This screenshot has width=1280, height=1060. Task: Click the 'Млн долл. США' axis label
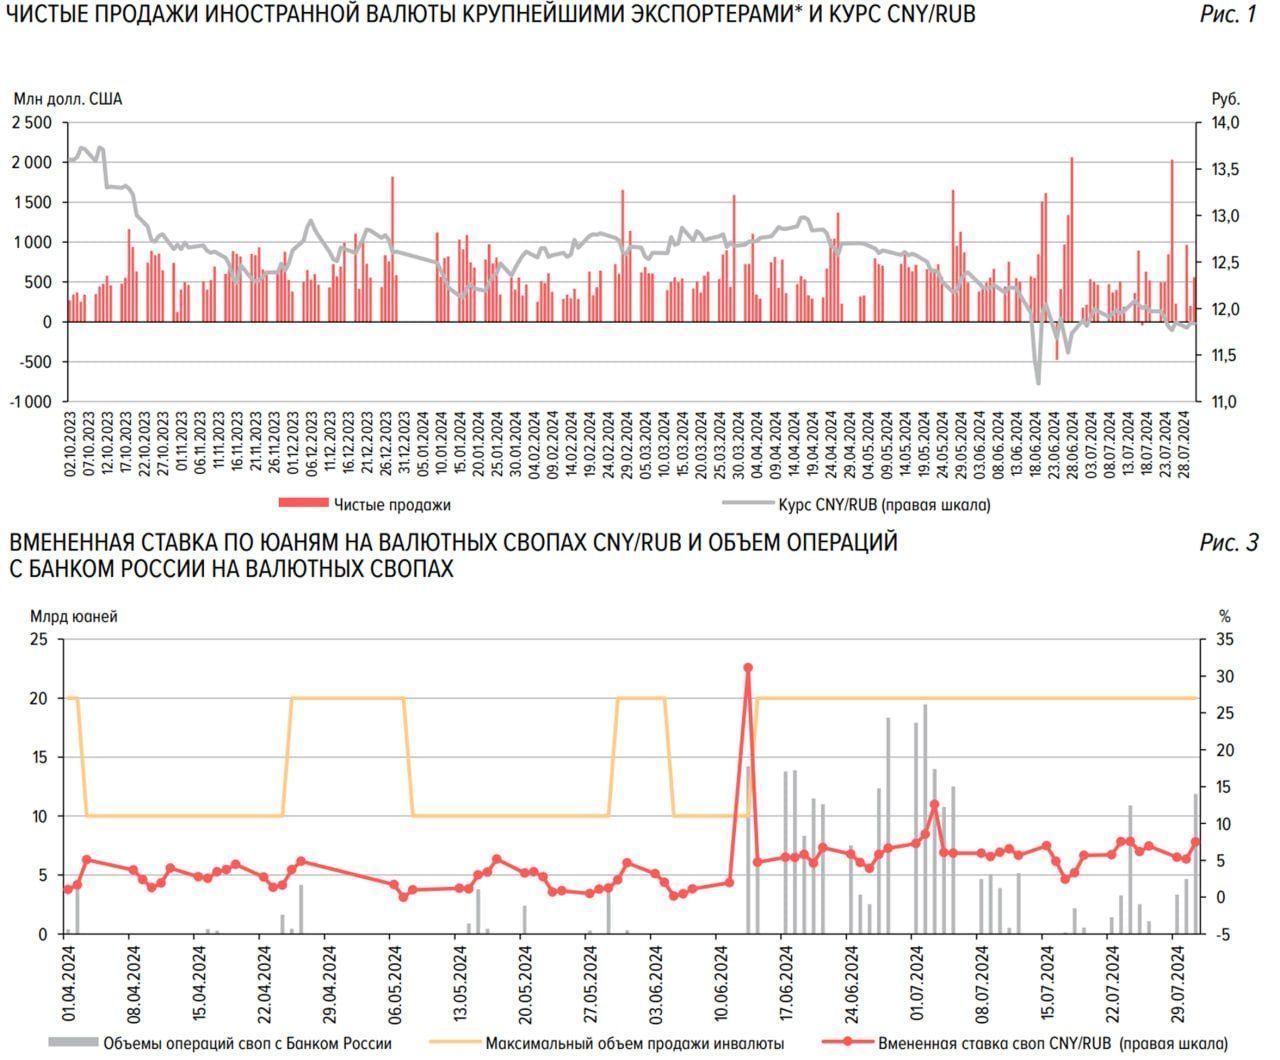(68, 99)
